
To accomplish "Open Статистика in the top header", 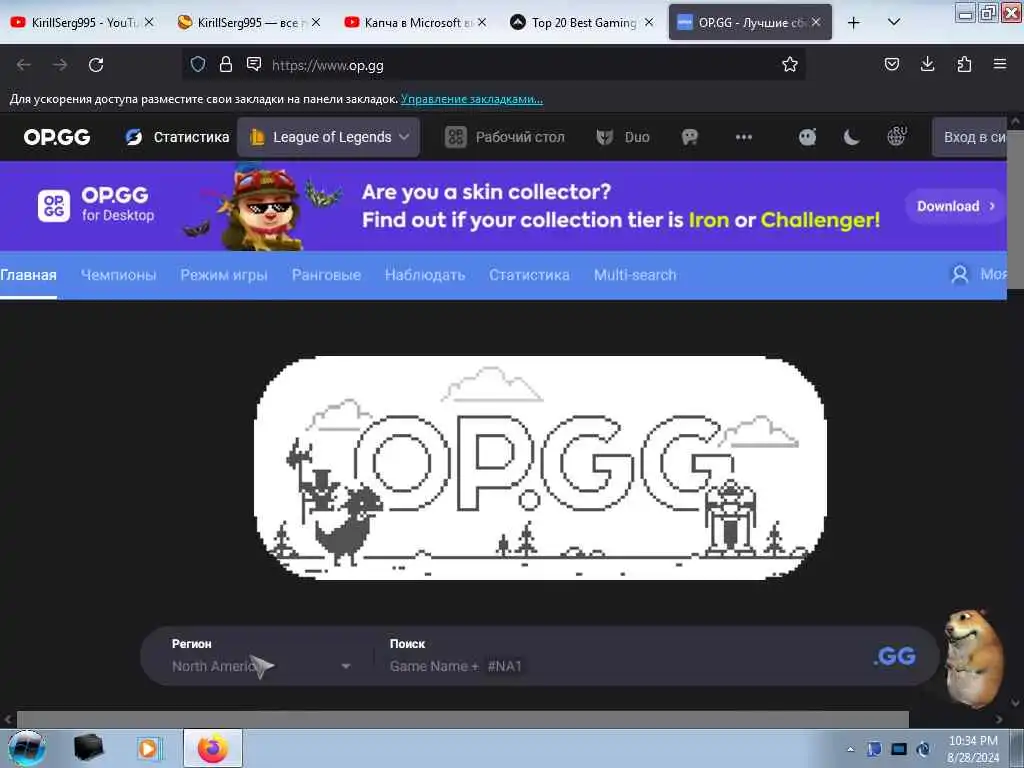I will (x=178, y=137).
